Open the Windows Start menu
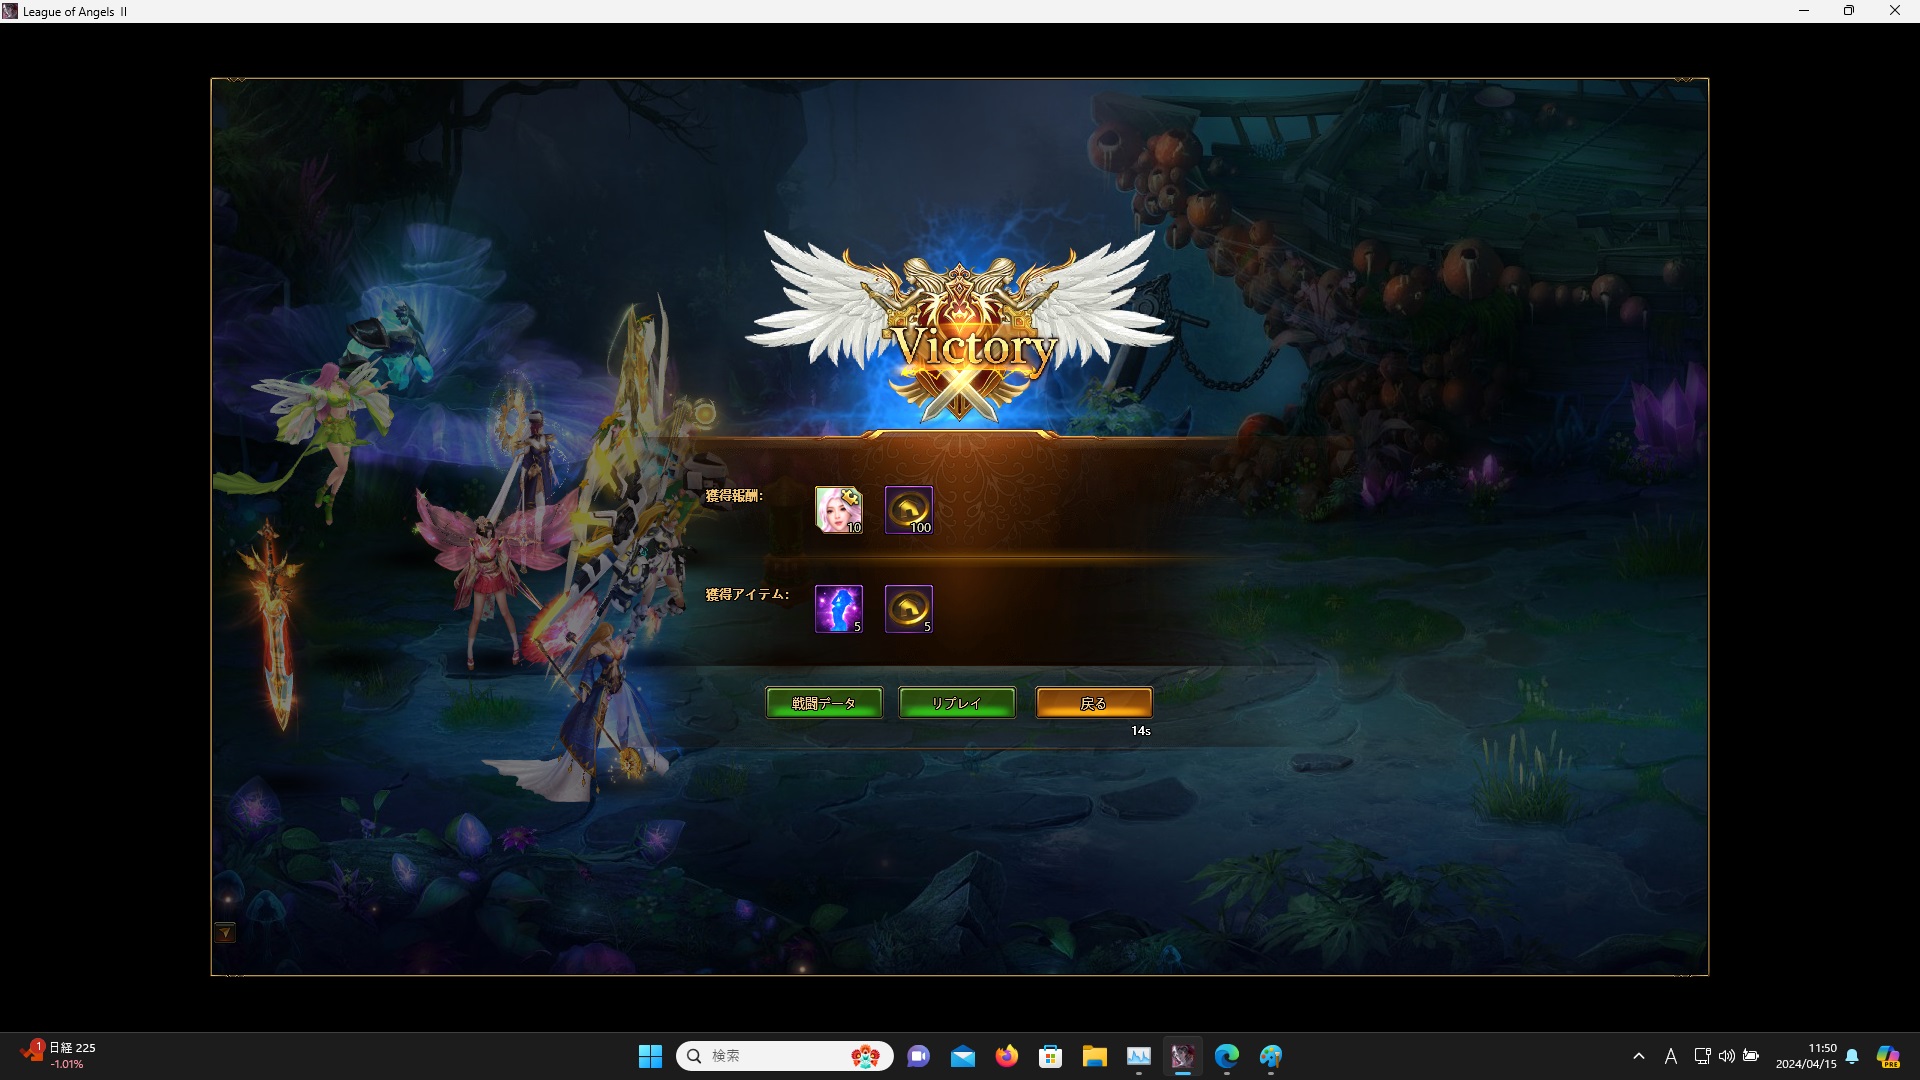The height and width of the screenshot is (1080, 1920). [x=650, y=1056]
